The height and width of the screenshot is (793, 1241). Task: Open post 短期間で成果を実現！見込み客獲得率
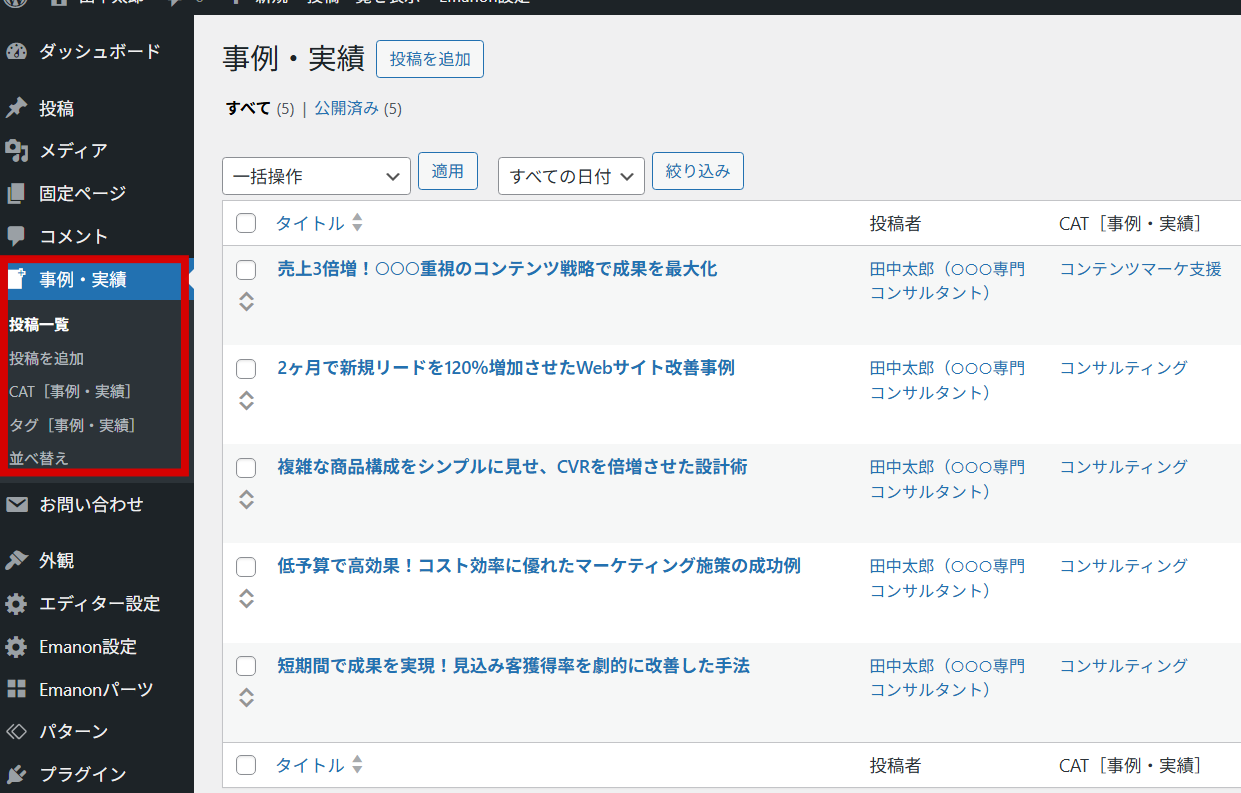pos(513,666)
